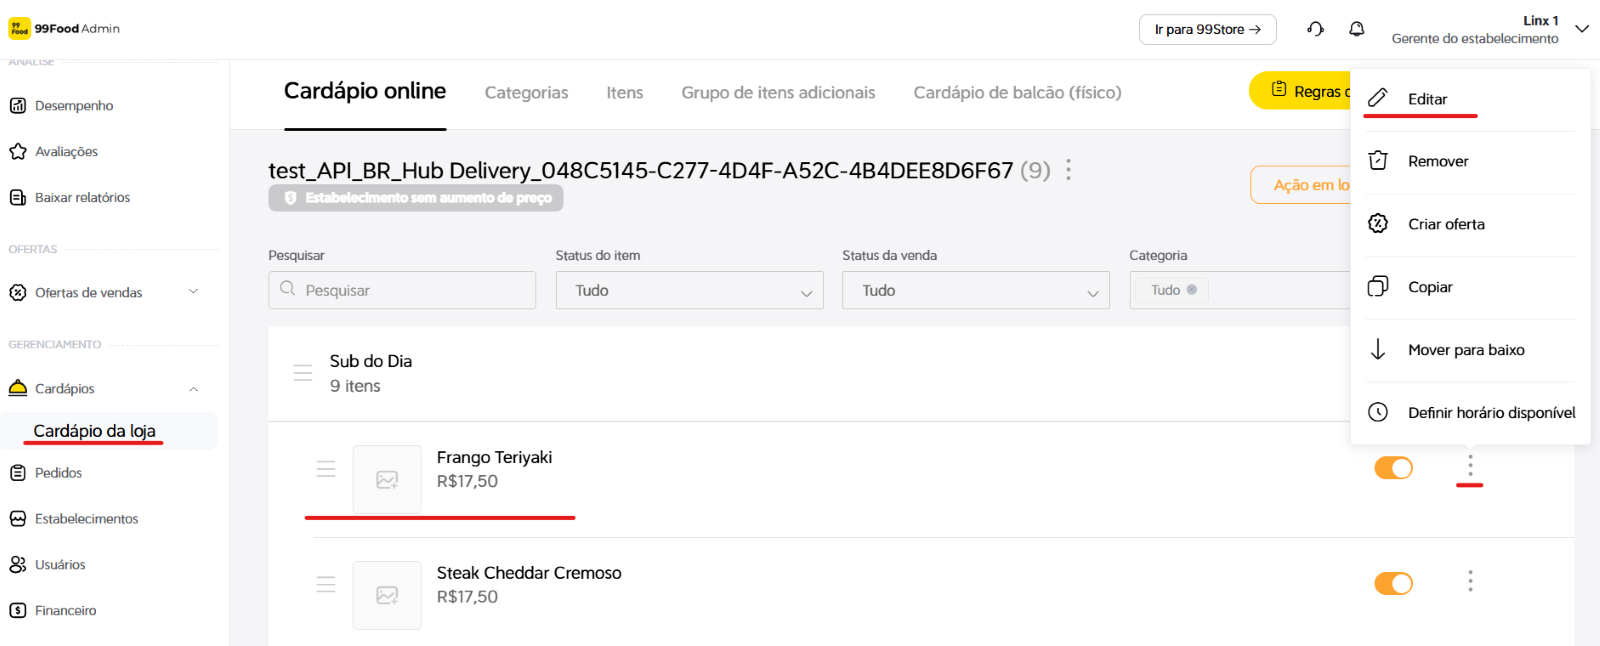This screenshot has height=646, width=1600.
Task: Choose Copiar from the context menu
Action: [x=1470, y=287]
